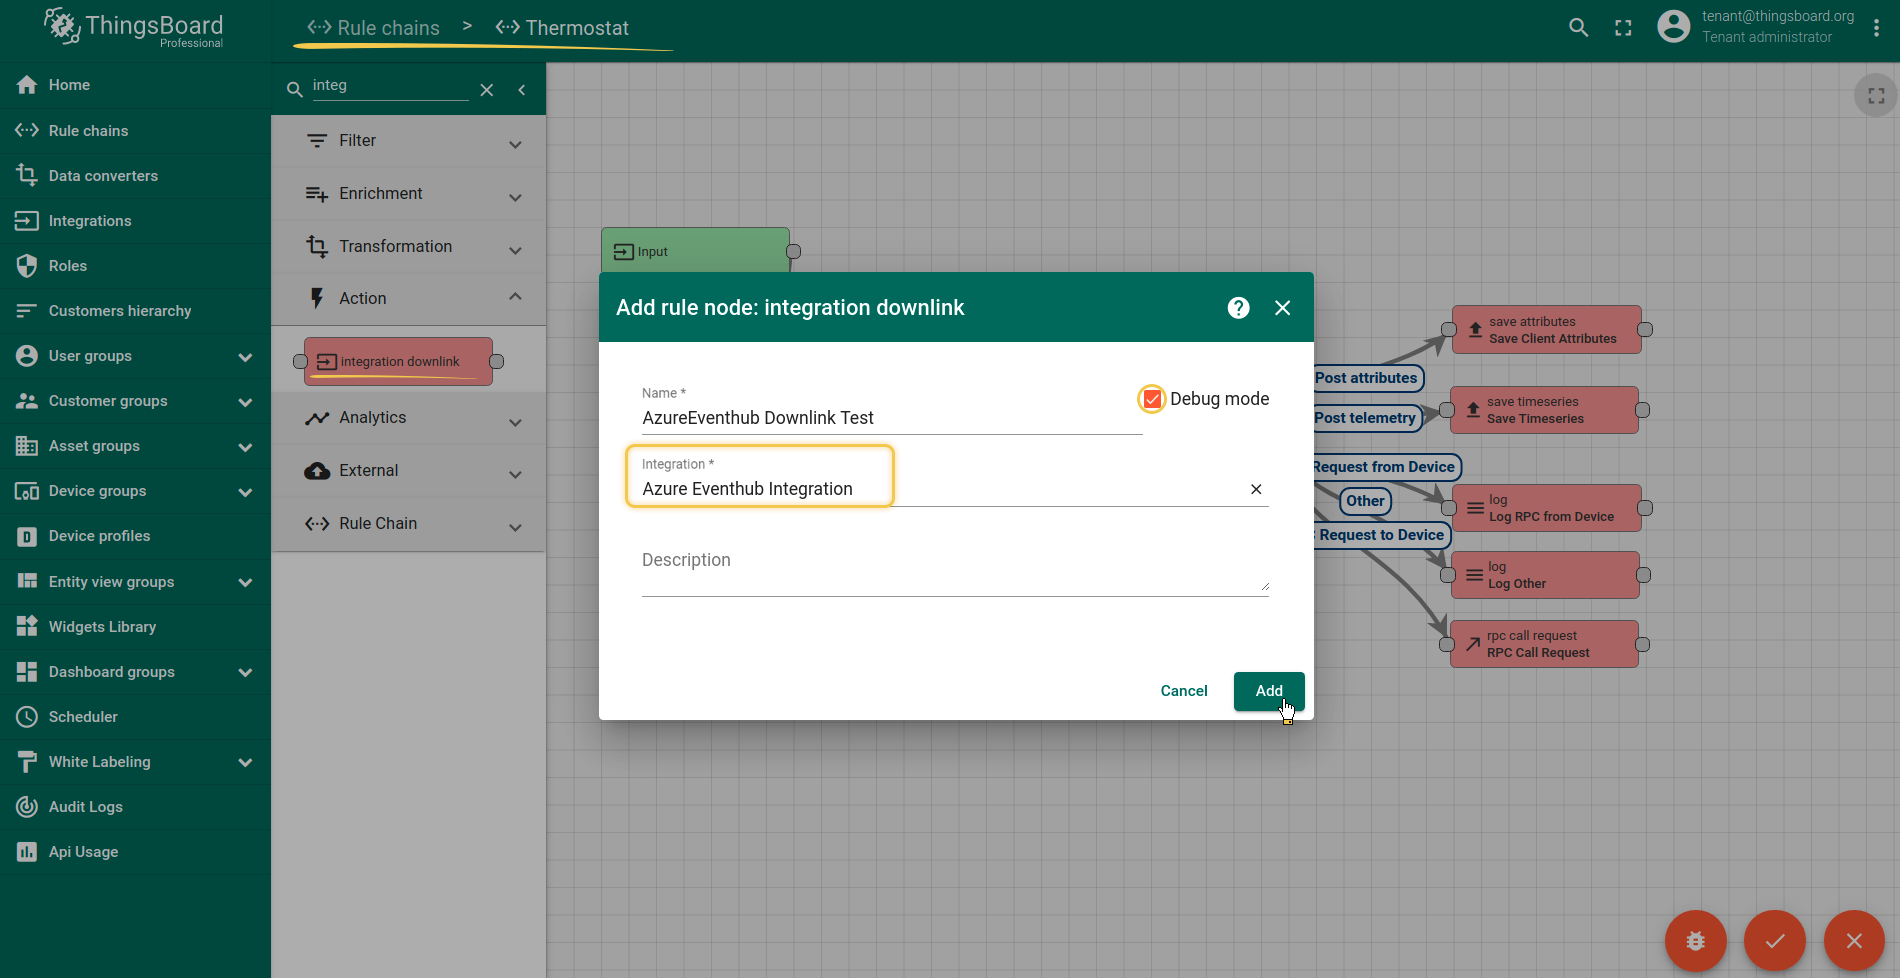This screenshot has width=1900, height=978.
Task: Toggle fullscreen icon in top header
Action: (x=1623, y=28)
